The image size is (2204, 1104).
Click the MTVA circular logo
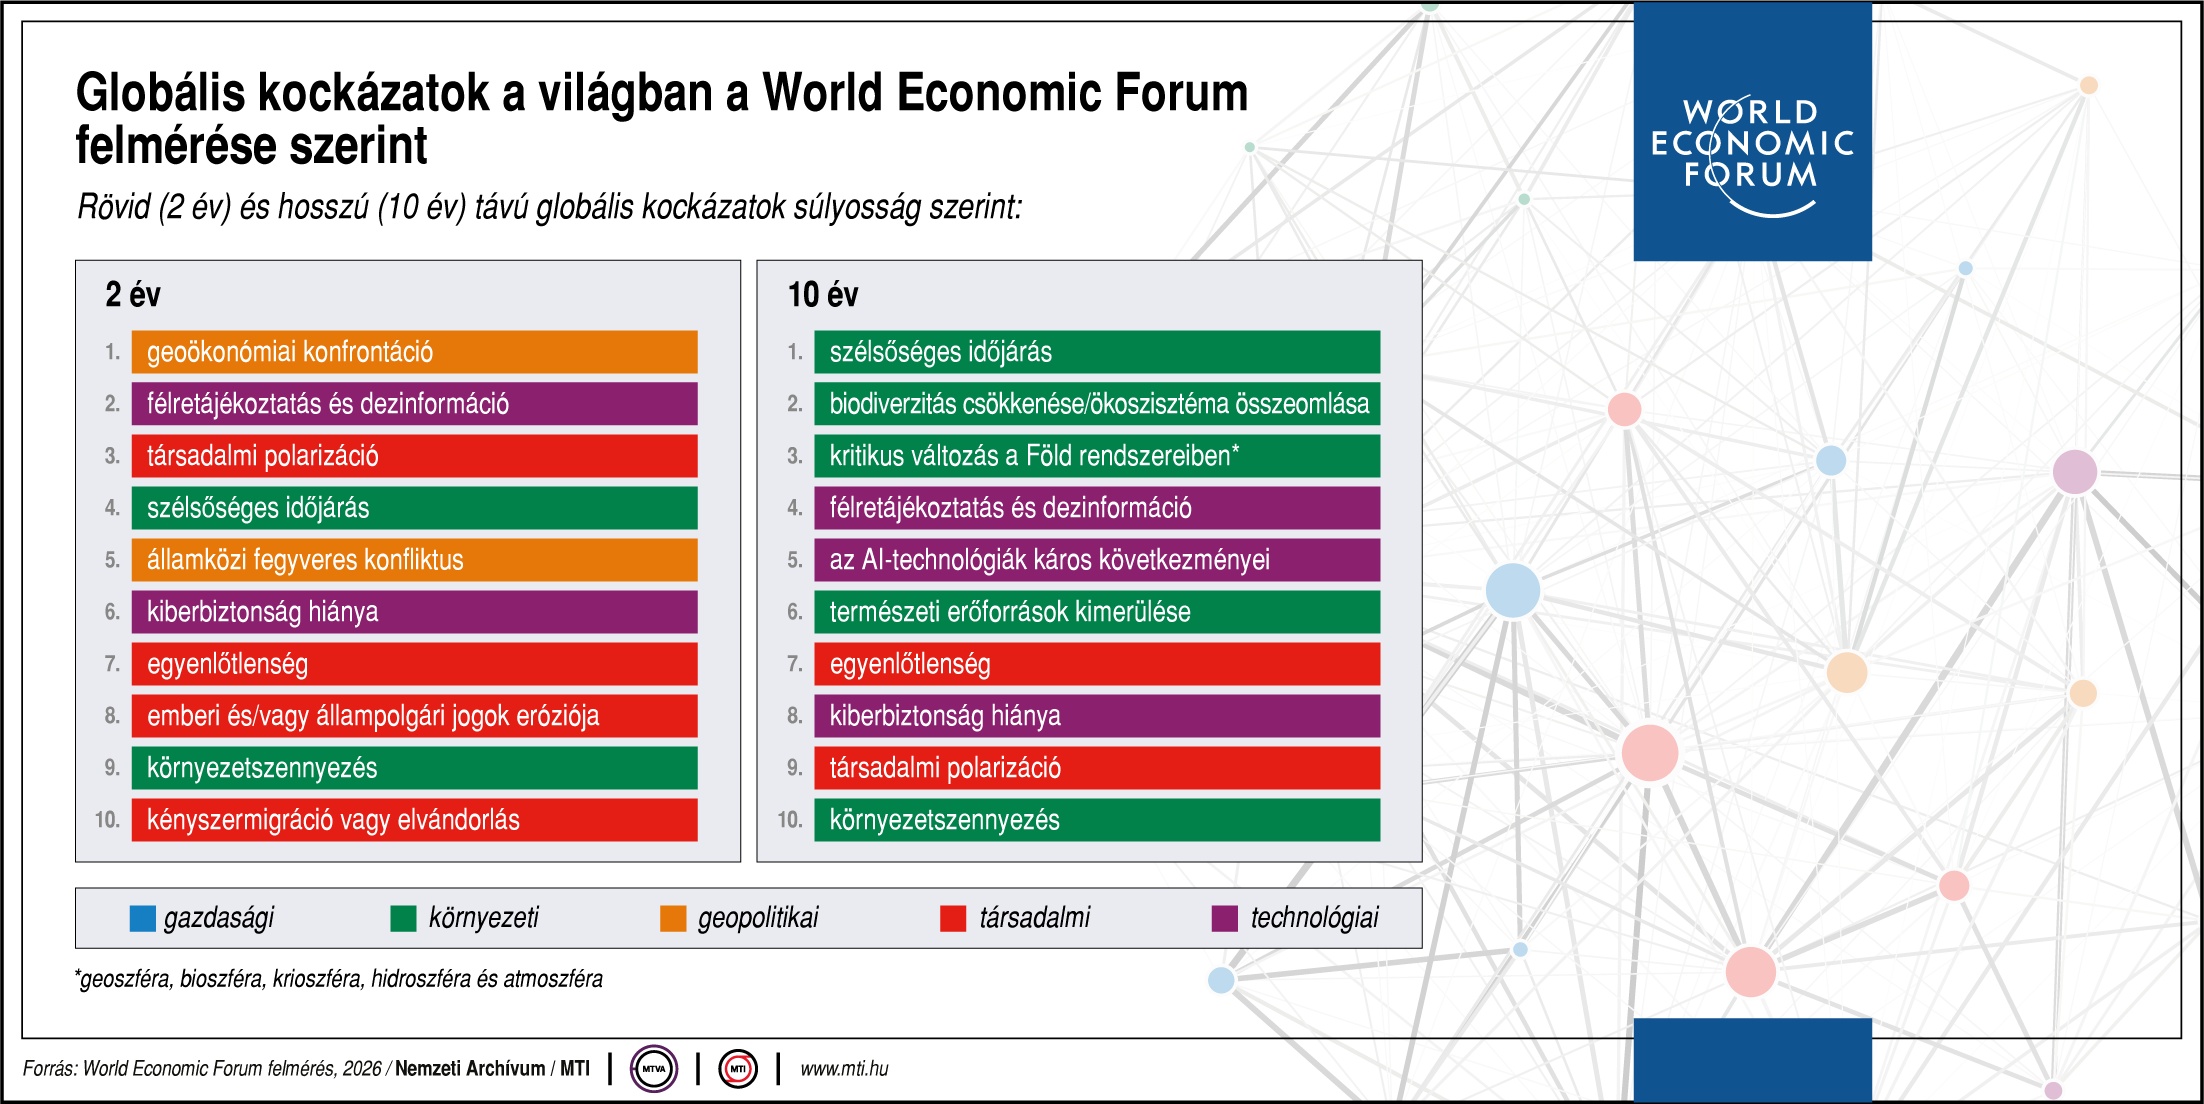[654, 1068]
